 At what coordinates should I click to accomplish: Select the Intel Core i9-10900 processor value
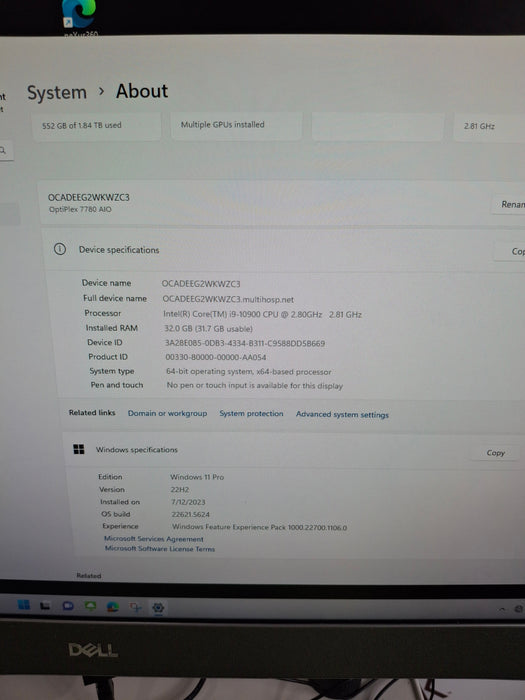[262, 314]
